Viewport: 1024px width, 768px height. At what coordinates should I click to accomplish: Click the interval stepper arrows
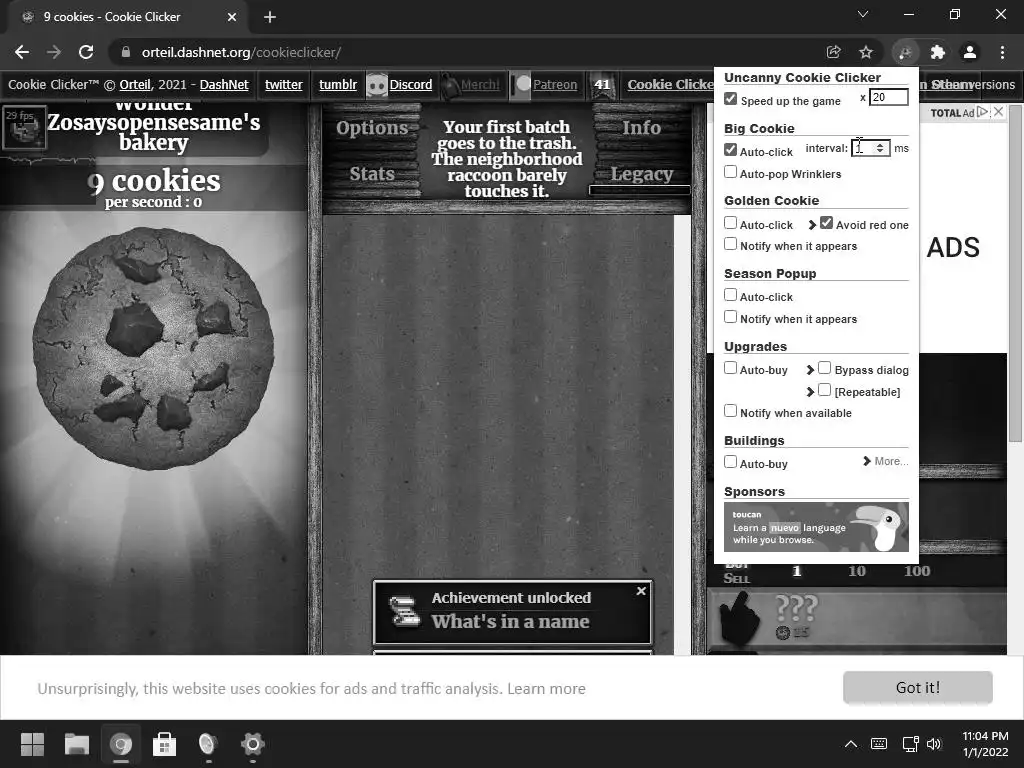point(880,148)
